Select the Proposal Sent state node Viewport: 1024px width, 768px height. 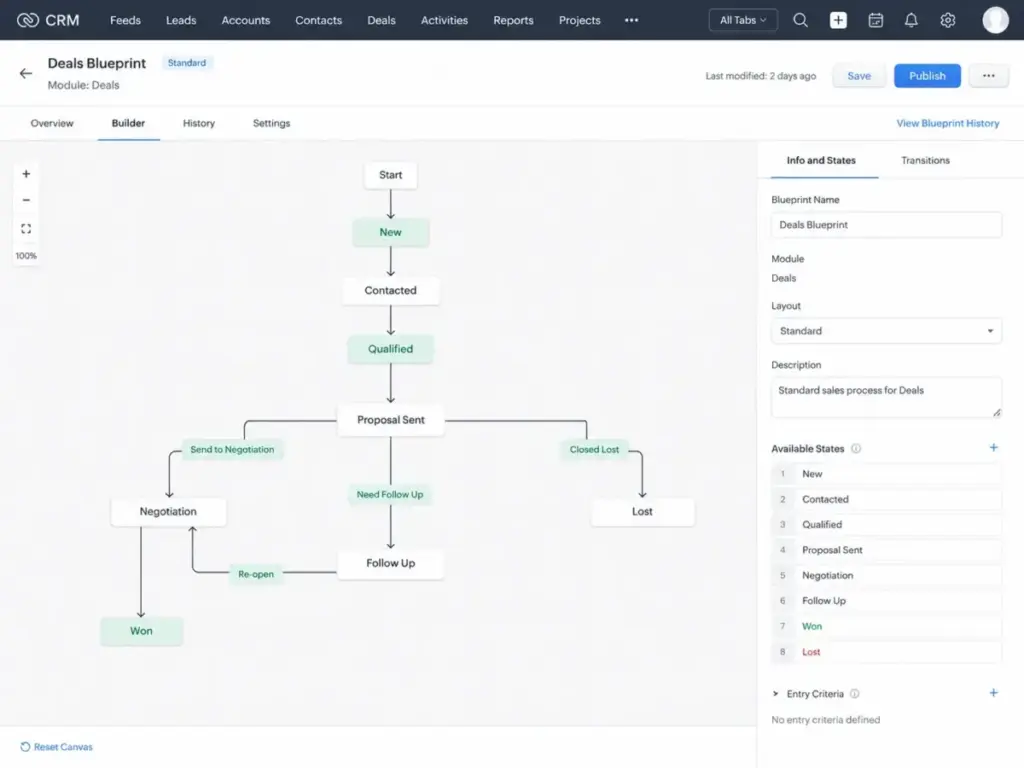coord(391,420)
